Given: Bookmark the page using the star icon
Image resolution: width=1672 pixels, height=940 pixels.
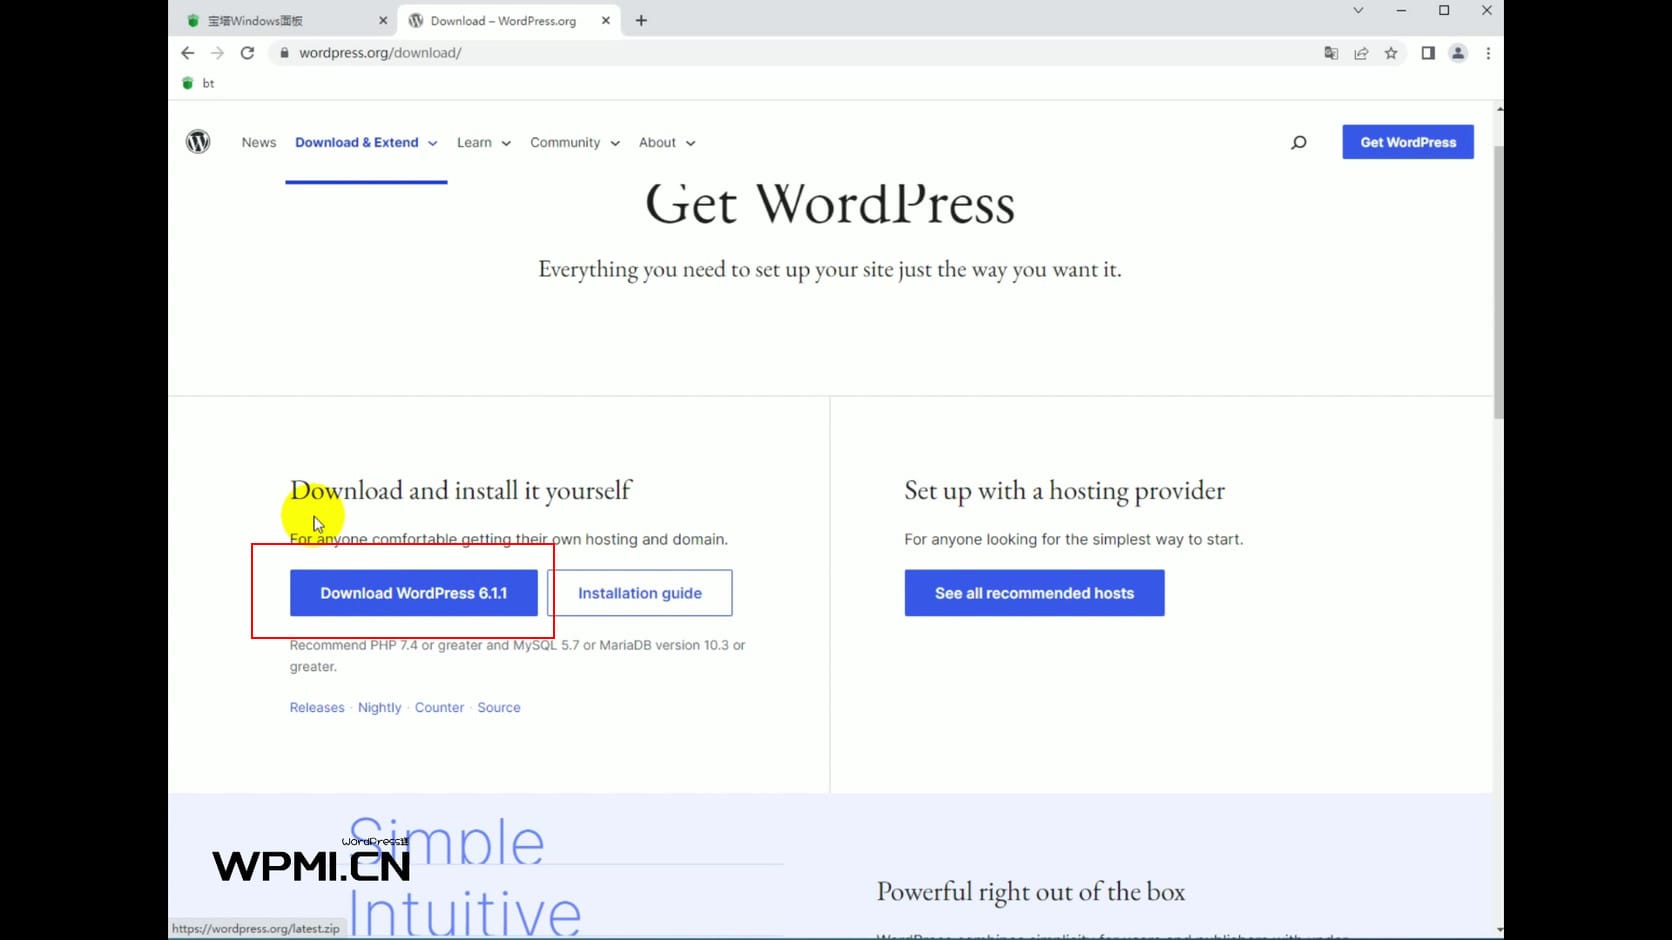Looking at the screenshot, I should [1391, 53].
